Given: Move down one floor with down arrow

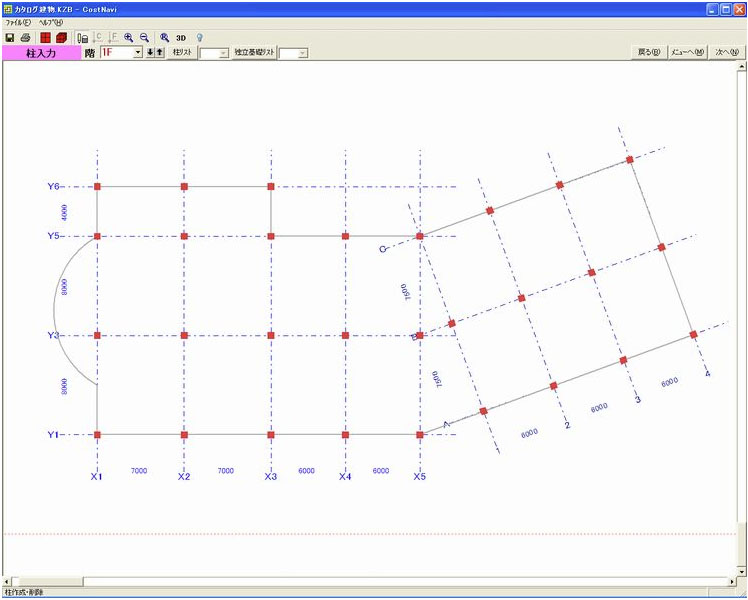Looking at the screenshot, I should click(150, 52).
